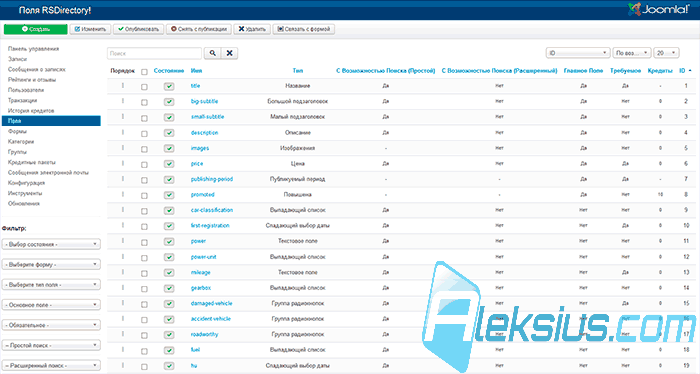Click the green Создать button

[x=36, y=29]
